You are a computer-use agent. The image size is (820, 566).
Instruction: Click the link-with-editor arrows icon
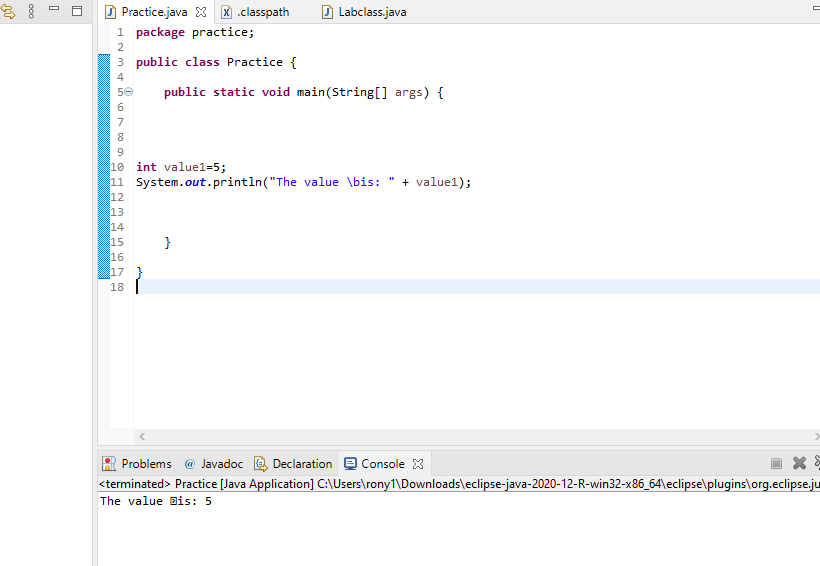click(8, 11)
